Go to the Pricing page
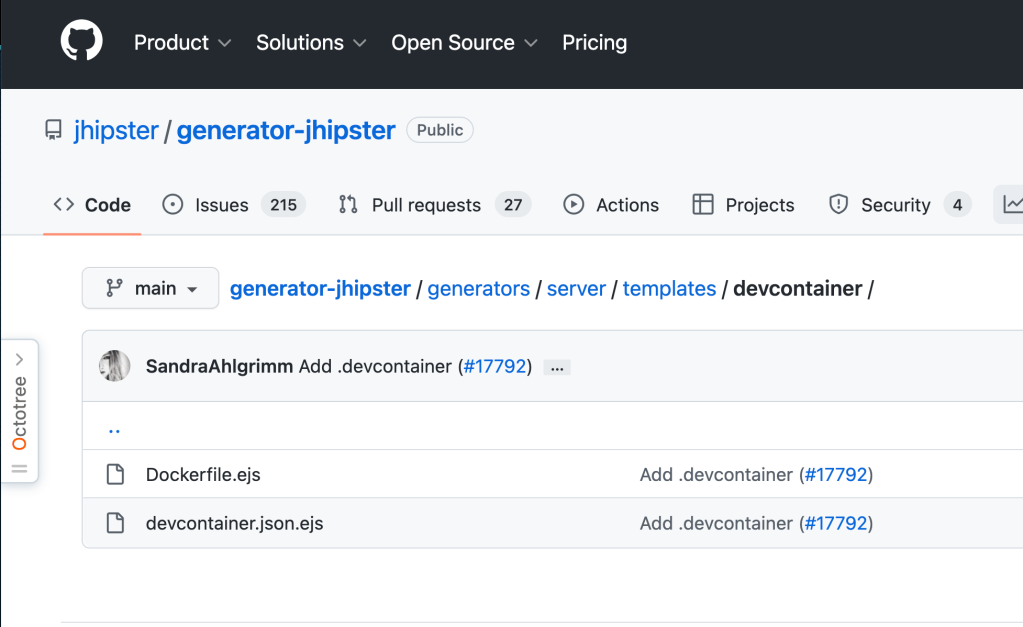Image resolution: width=1023 pixels, height=627 pixels. pyautogui.click(x=594, y=43)
